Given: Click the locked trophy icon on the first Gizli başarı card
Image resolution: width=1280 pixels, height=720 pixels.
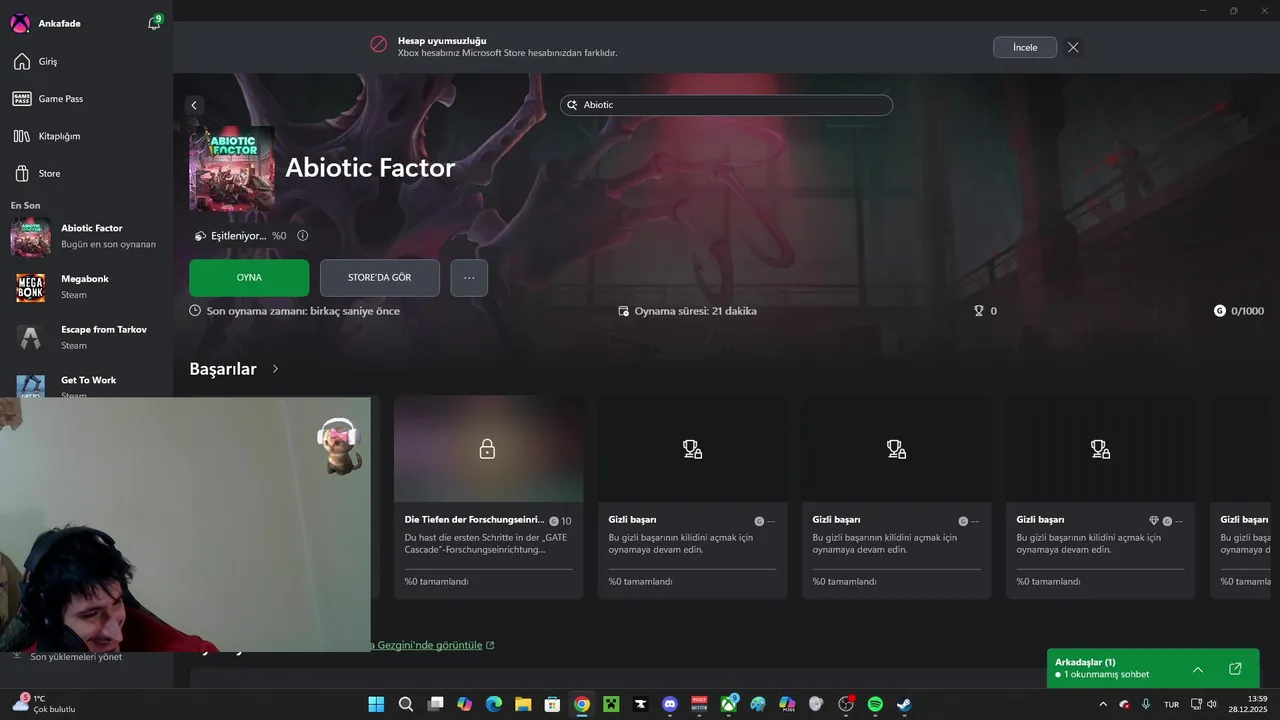Looking at the screenshot, I should coord(692,450).
